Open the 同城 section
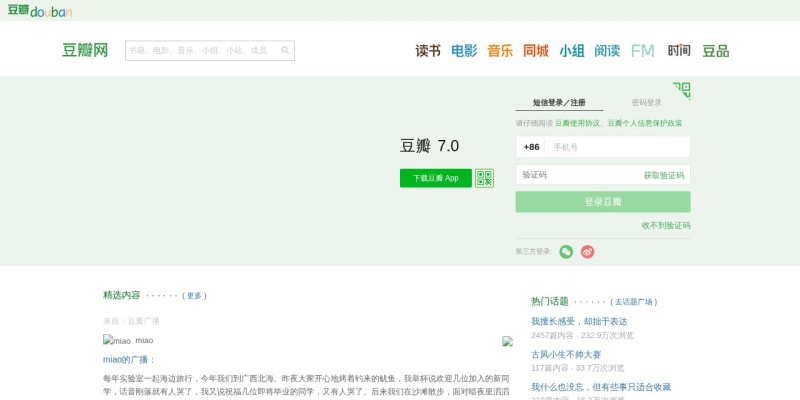800x400 pixels. (535, 51)
